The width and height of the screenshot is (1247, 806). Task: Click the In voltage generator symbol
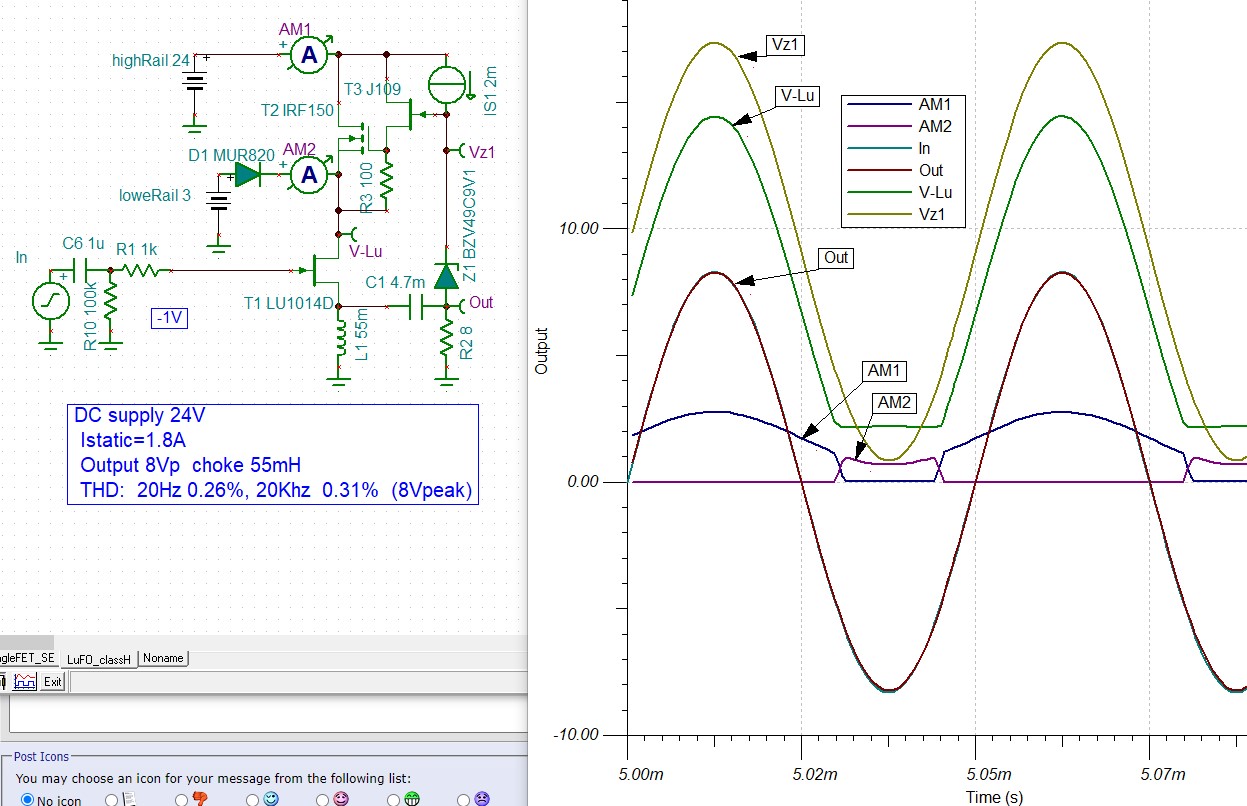(50, 301)
